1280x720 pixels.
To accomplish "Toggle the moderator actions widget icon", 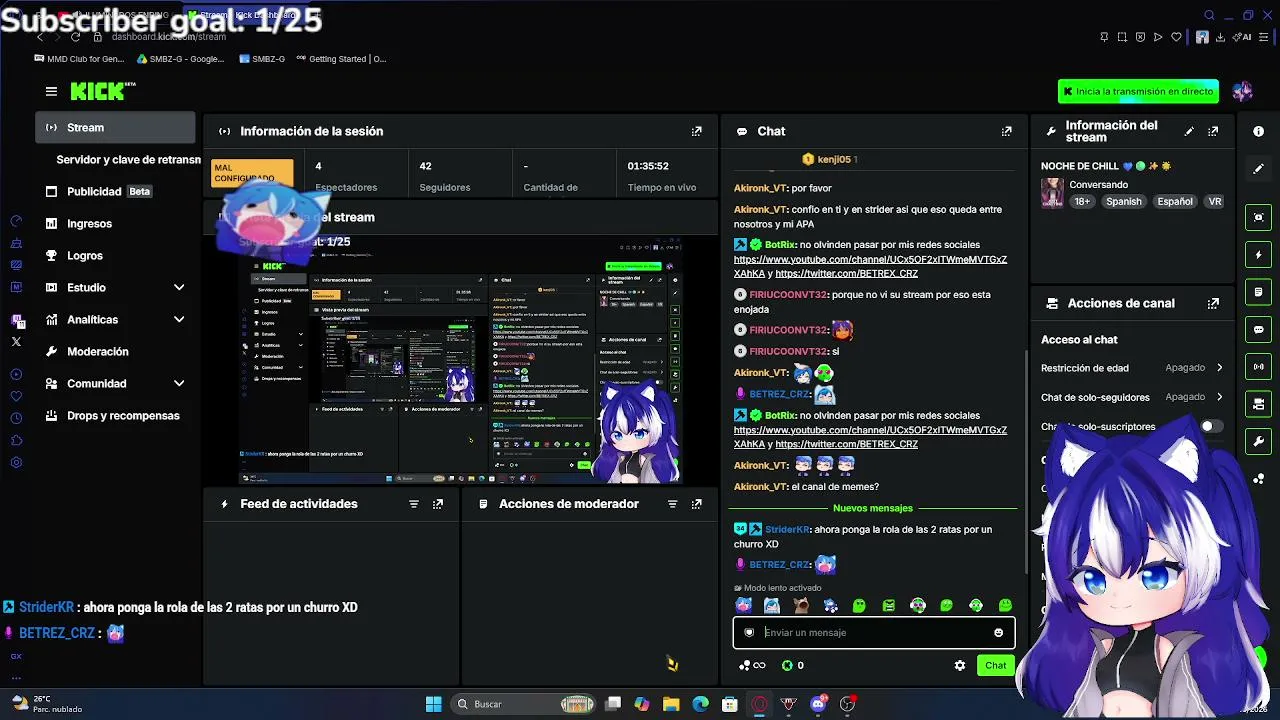I will click(1258, 292).
